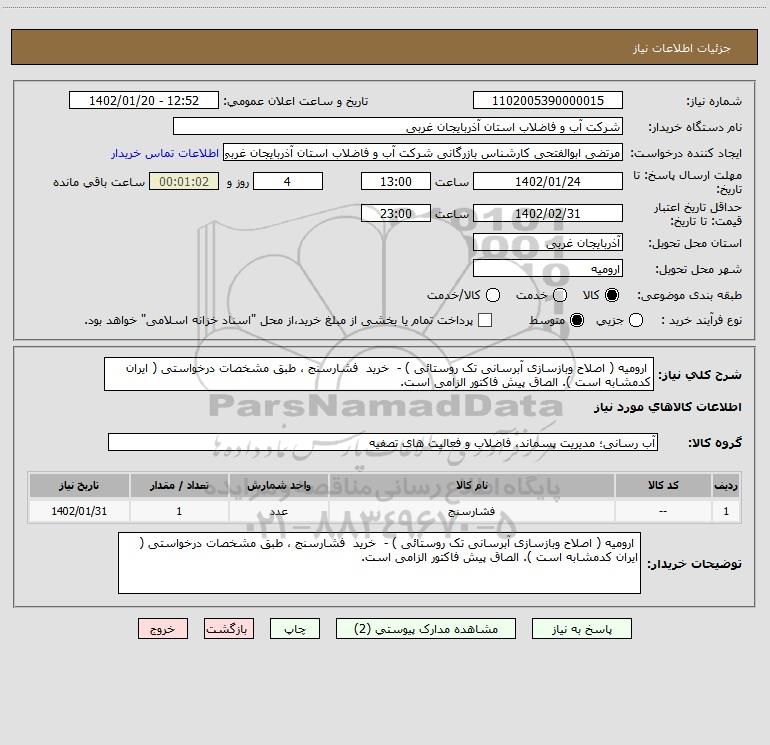
Task: Toggle the اسناد خزانه اسلامی payment checkbox
Action: click(x=485, y=320)
